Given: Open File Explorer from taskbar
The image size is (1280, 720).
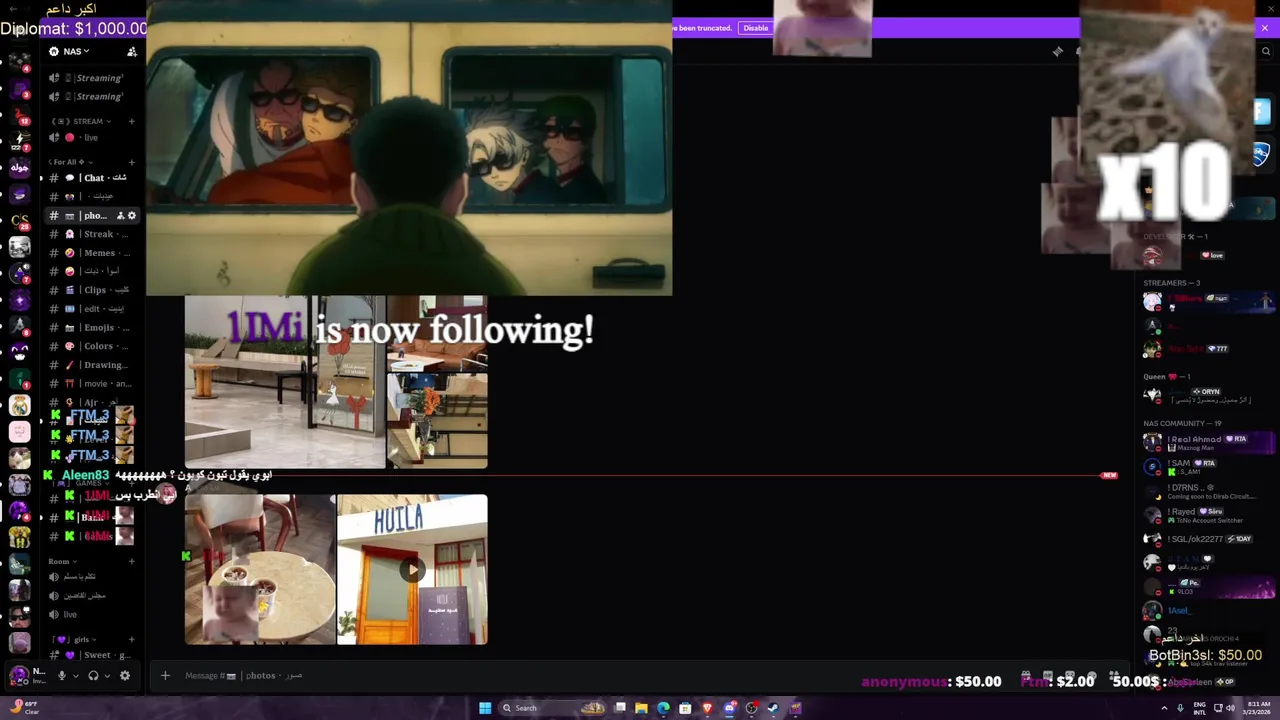Looking at the screenshot, I should click(x=641, y=708).
